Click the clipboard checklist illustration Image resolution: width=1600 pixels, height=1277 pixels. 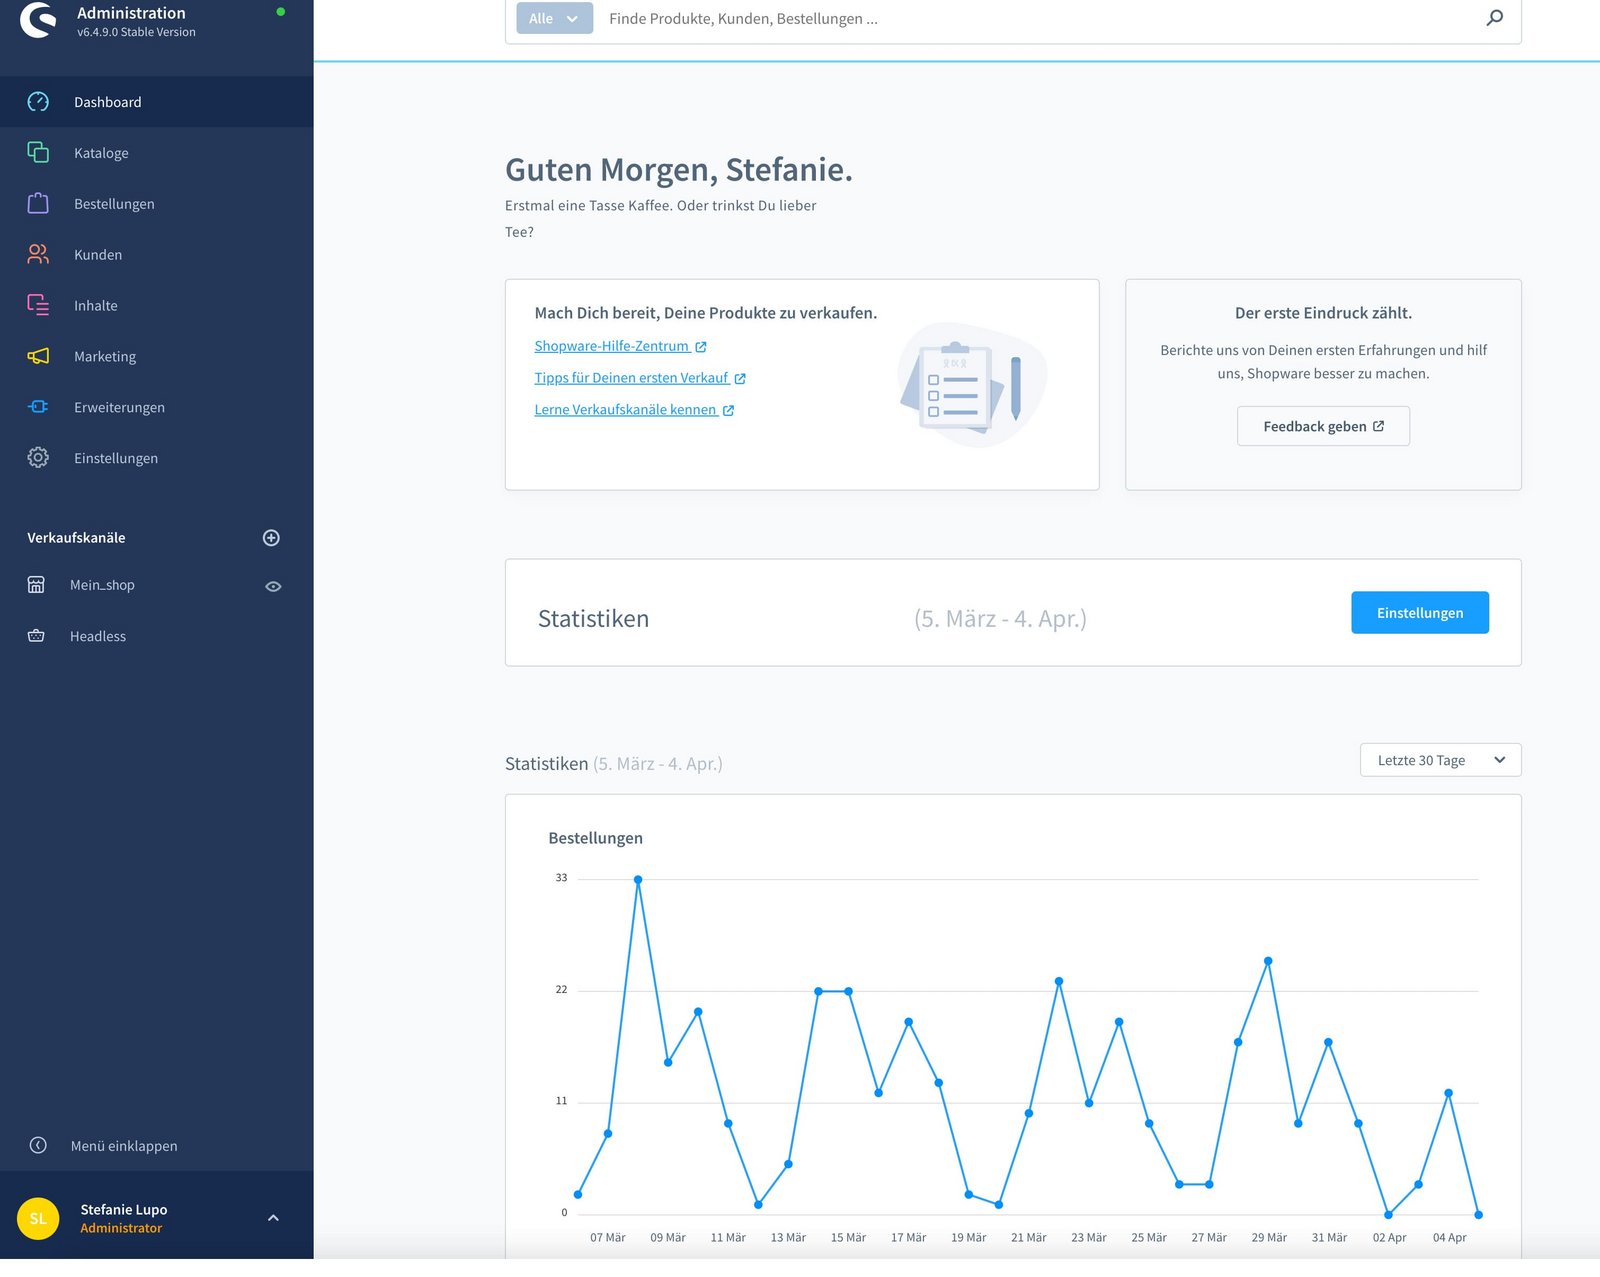tap(970, 384)
